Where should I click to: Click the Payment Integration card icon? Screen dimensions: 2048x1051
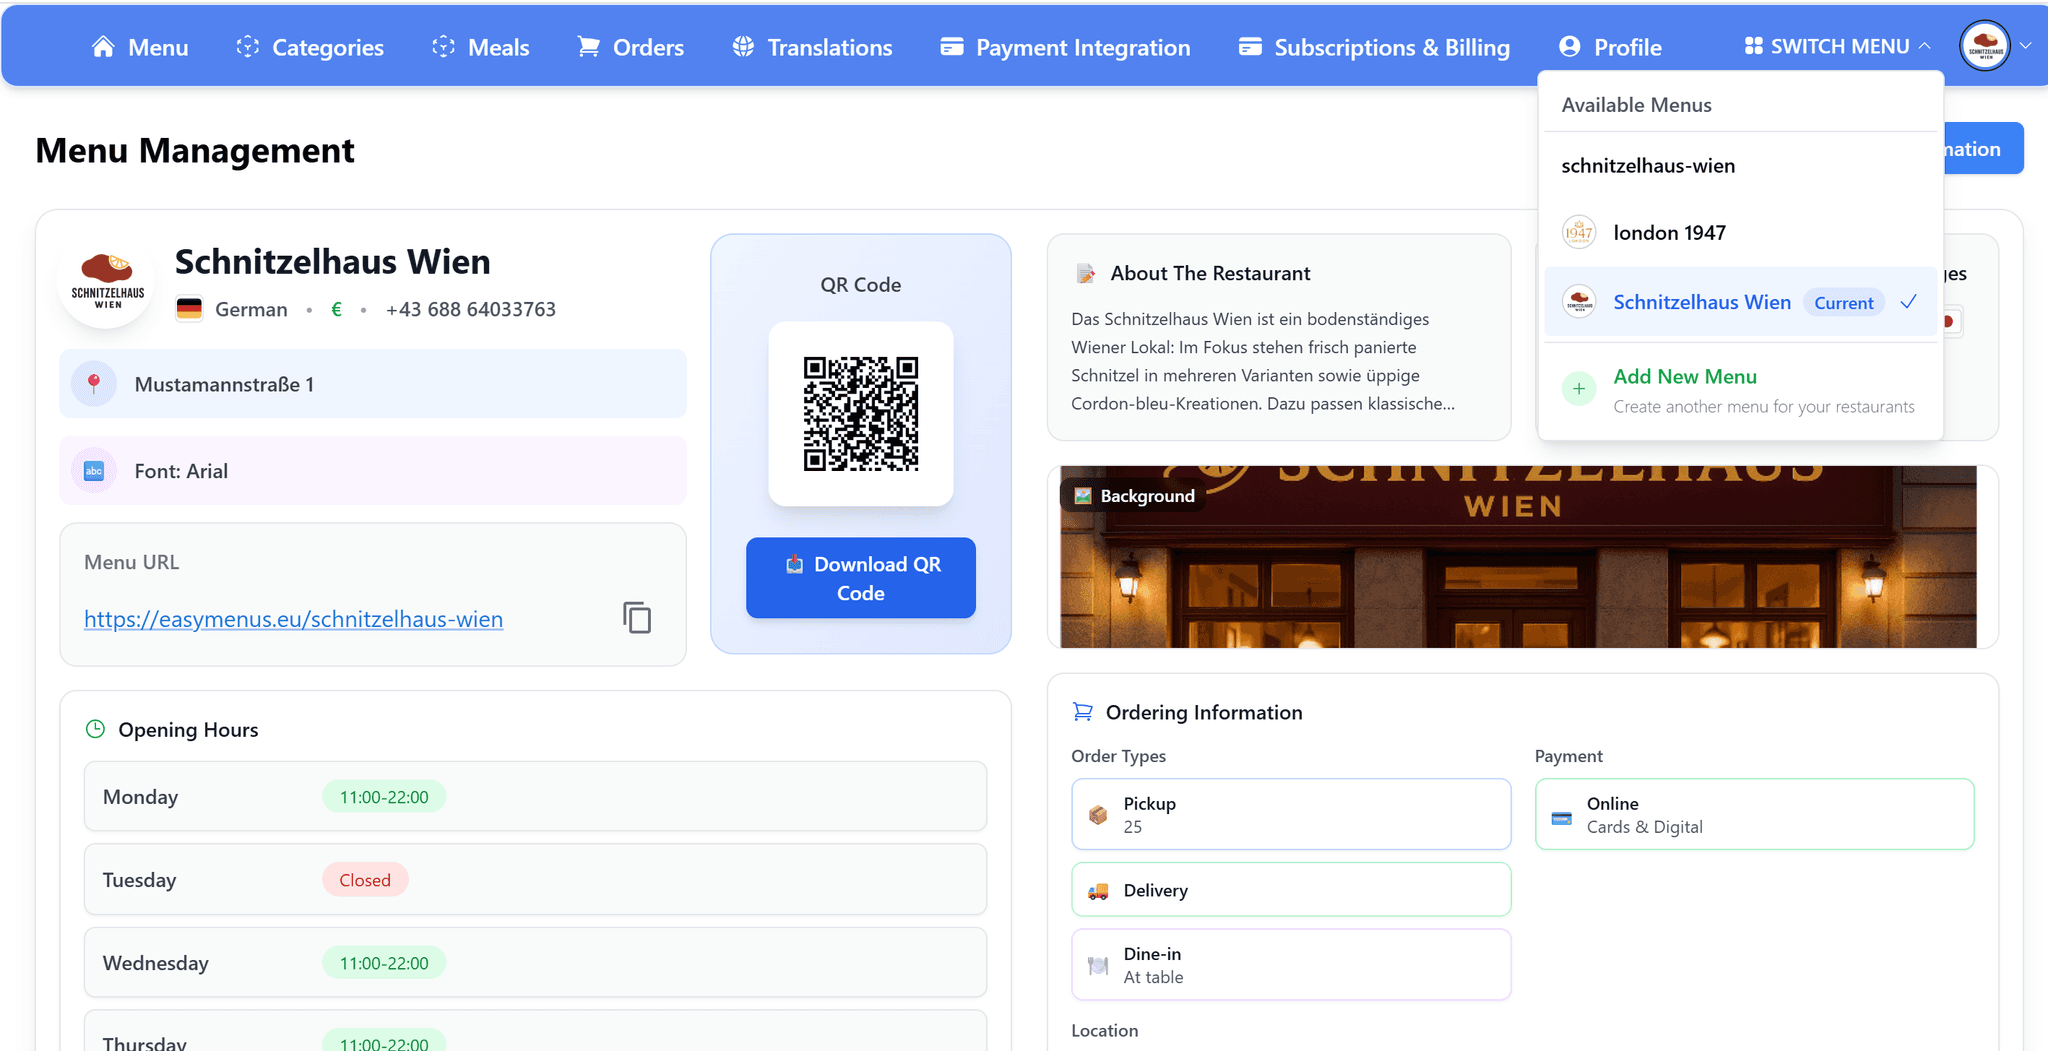(951, 46)
